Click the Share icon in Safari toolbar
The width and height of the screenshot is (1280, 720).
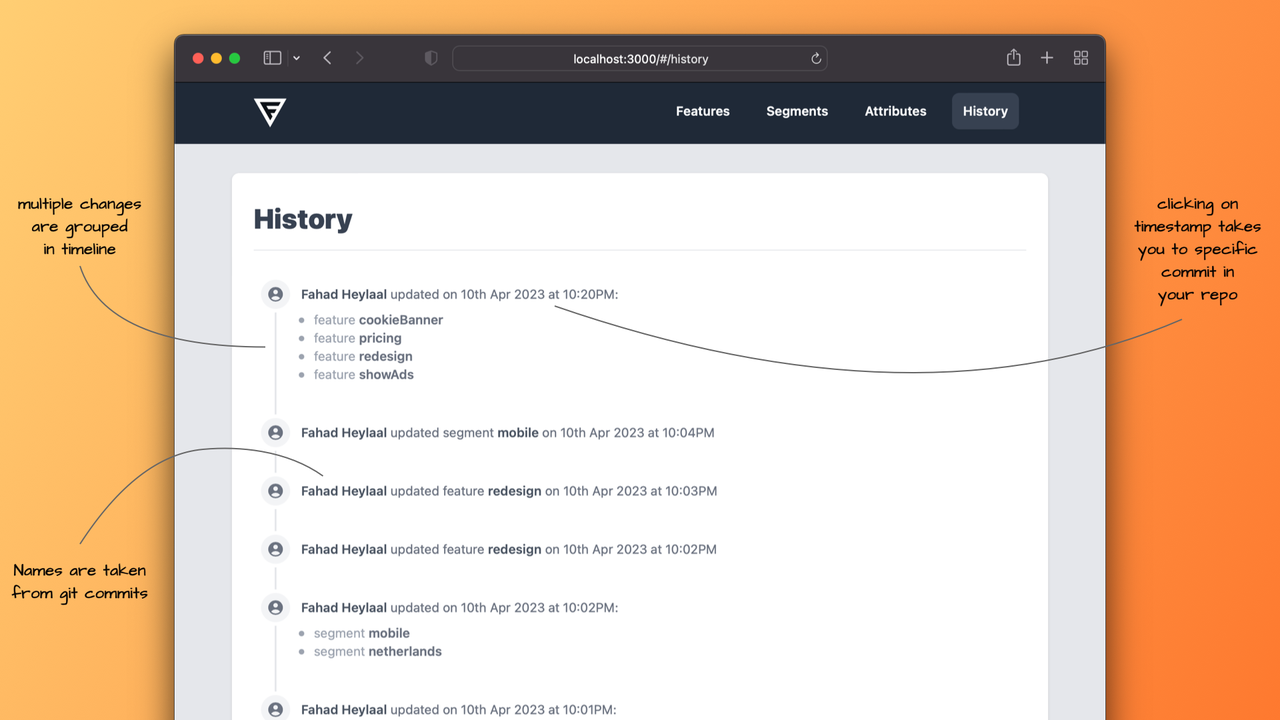[1014, 57]
